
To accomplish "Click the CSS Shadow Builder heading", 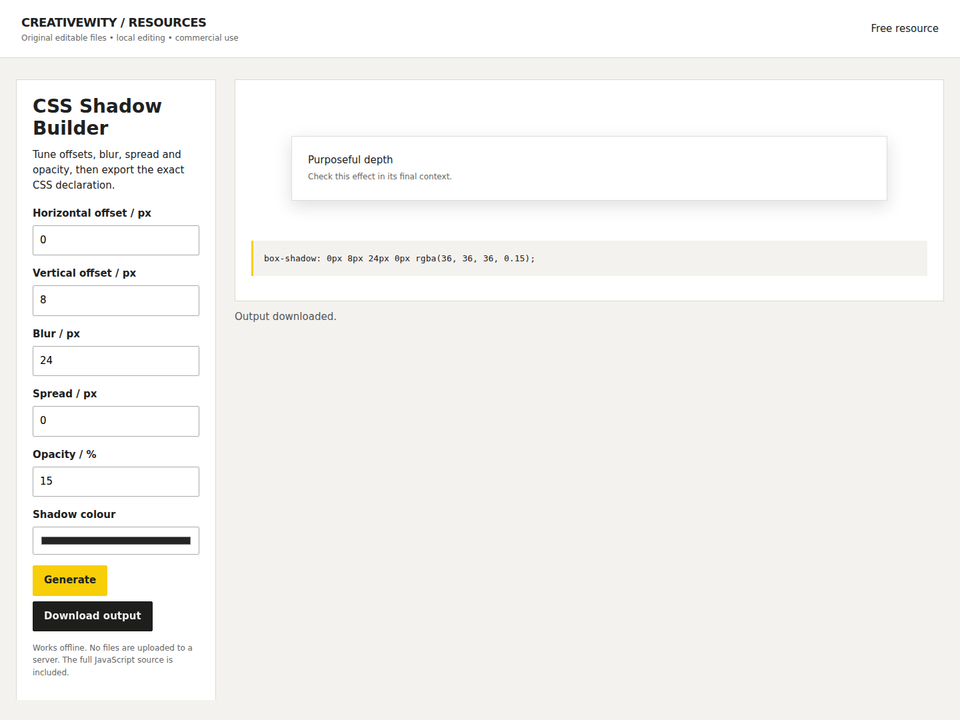I will (97, 116).
